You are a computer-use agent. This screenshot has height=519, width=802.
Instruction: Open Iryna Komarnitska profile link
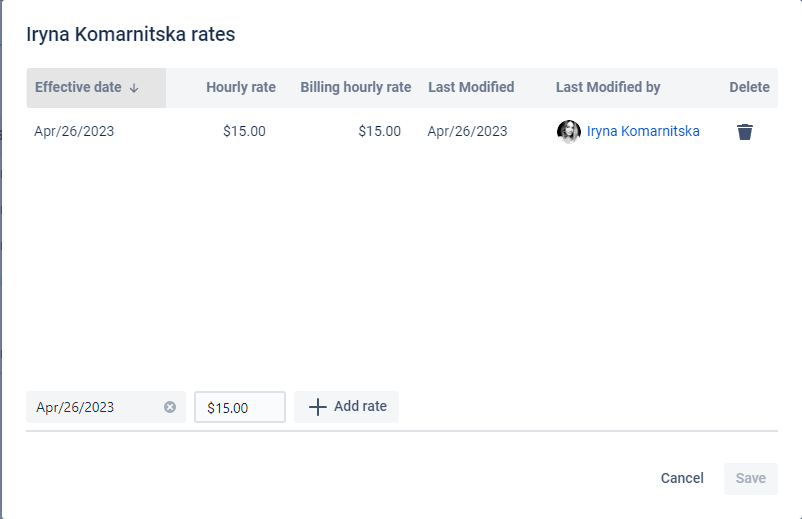coord(643,131)
